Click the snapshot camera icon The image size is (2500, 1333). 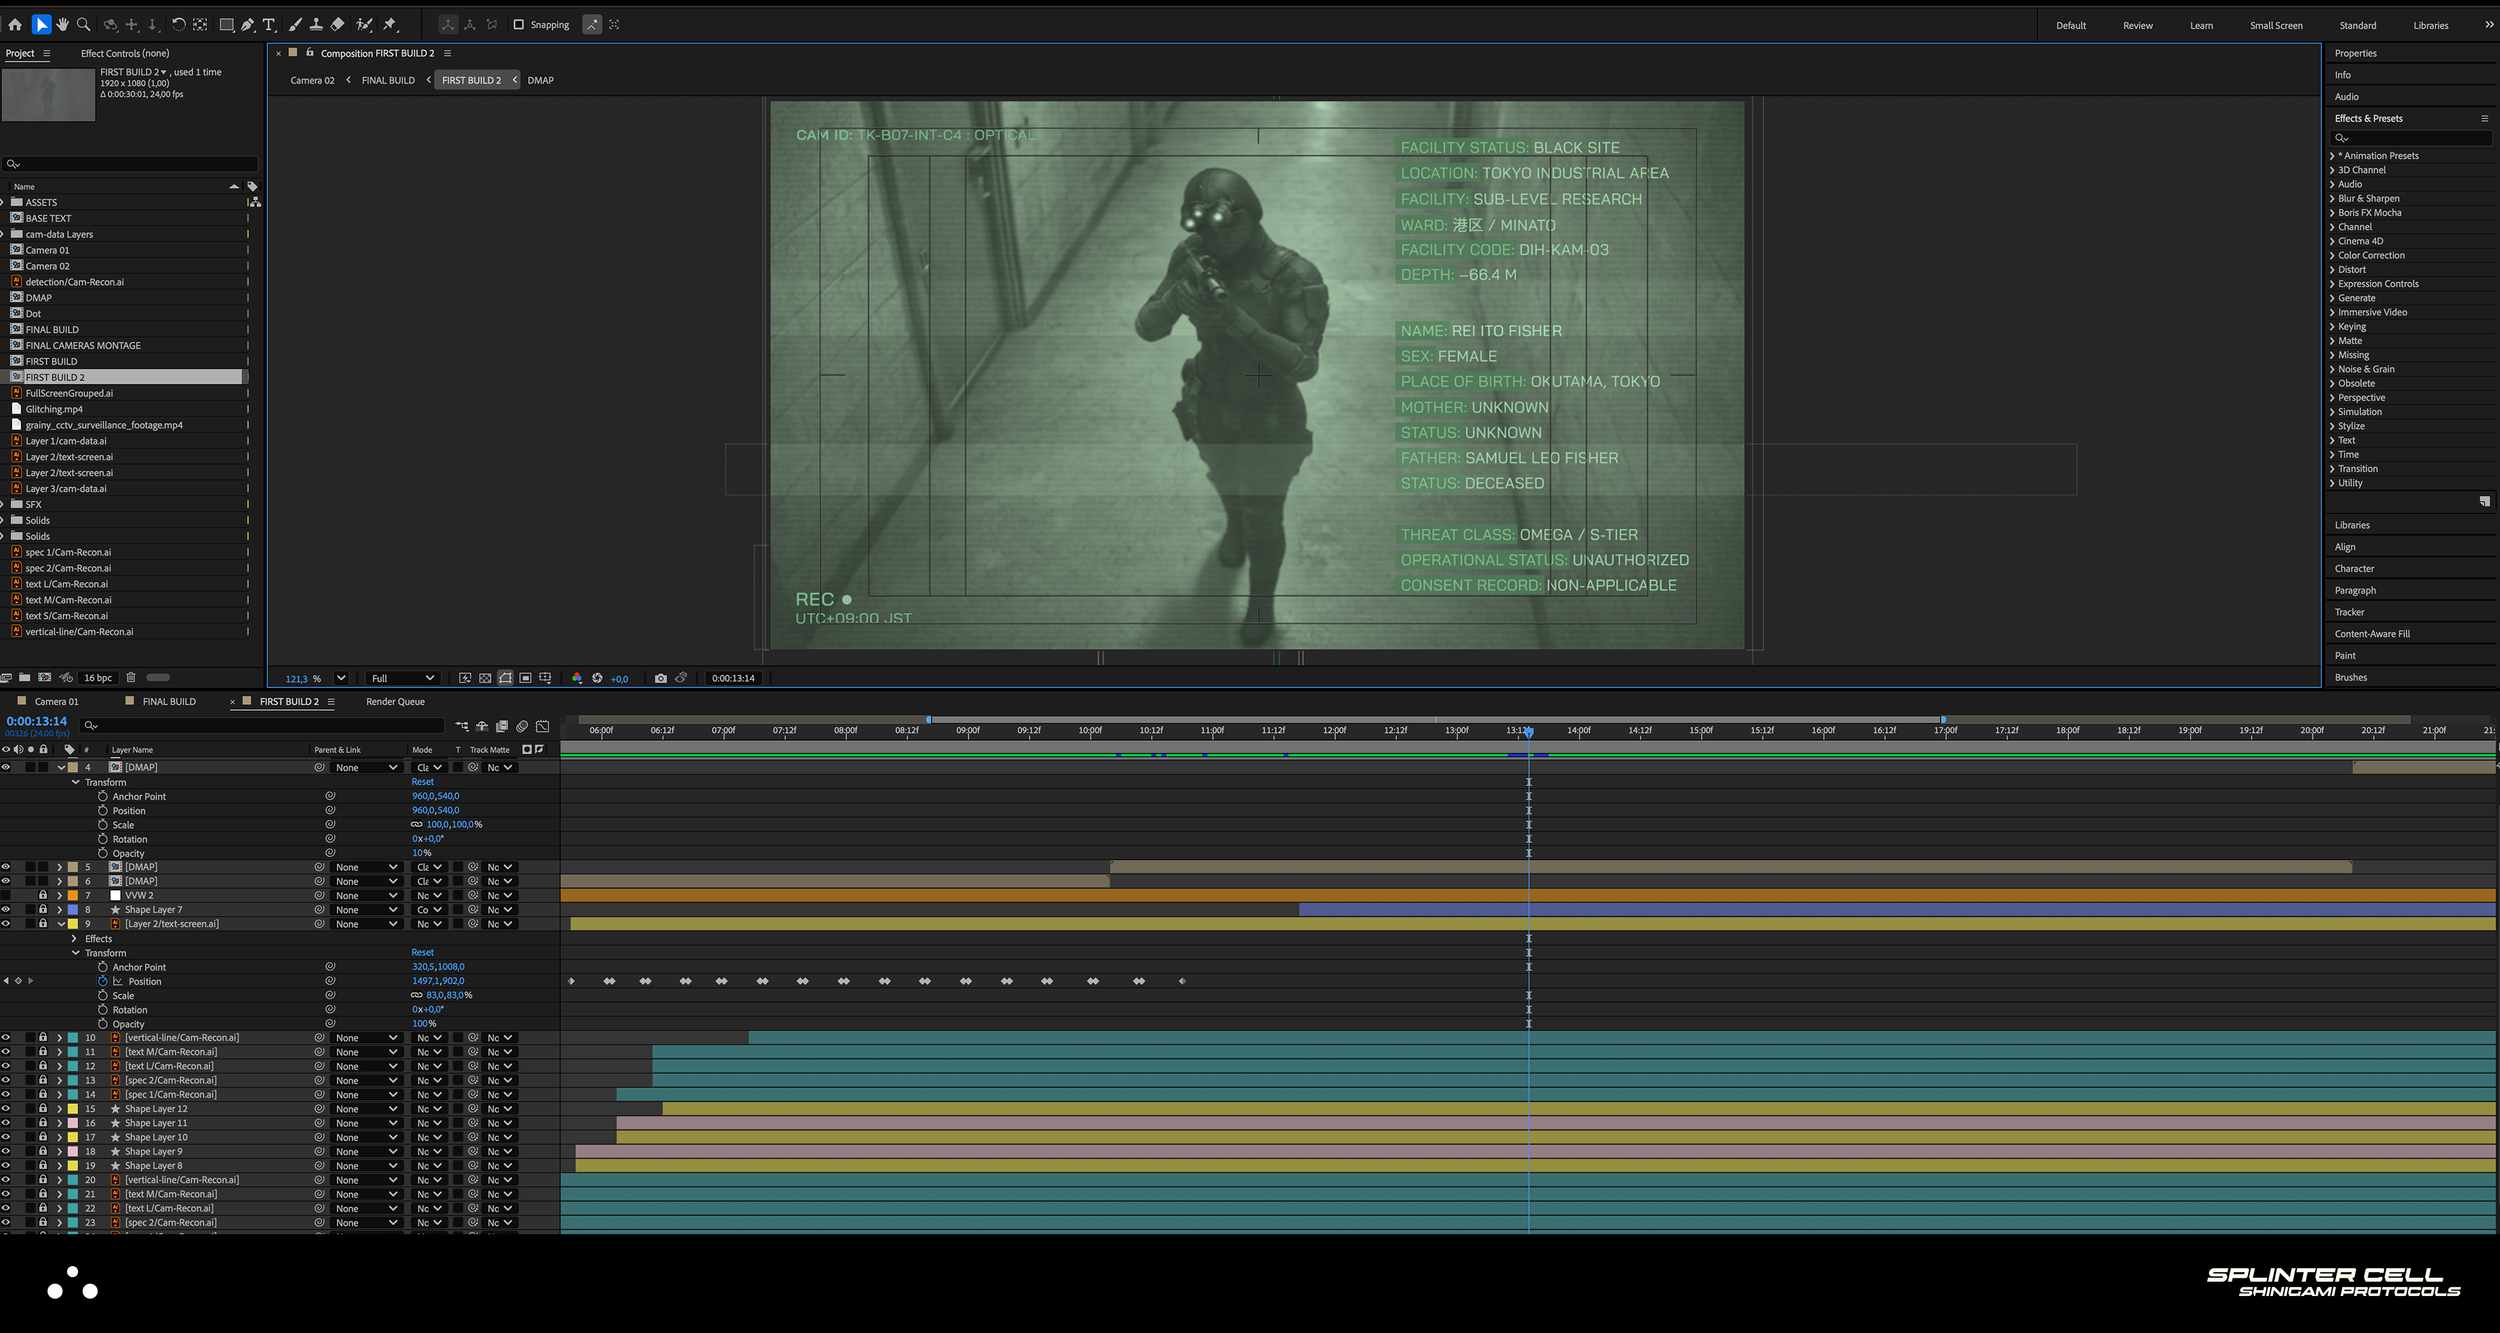[x=660, y=678]
